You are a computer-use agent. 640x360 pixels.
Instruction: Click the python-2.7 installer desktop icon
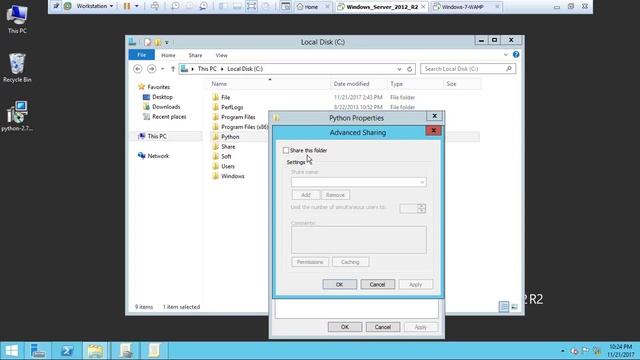(x=17, y=116)
